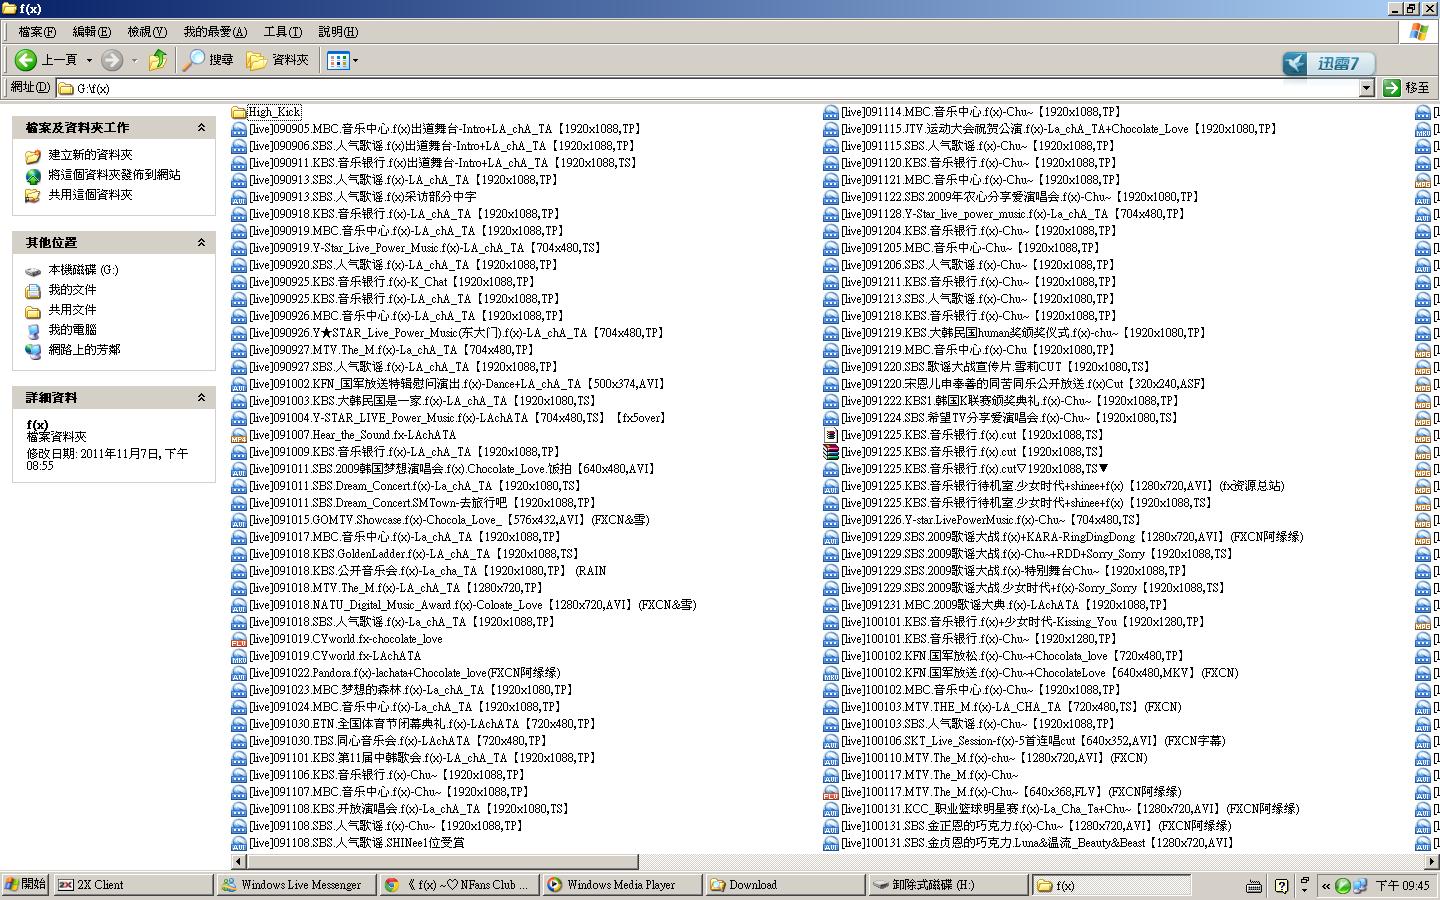
Task: Select file 091002.KFN 国军放送特辑慰问演出
Action: coord(457,384)
